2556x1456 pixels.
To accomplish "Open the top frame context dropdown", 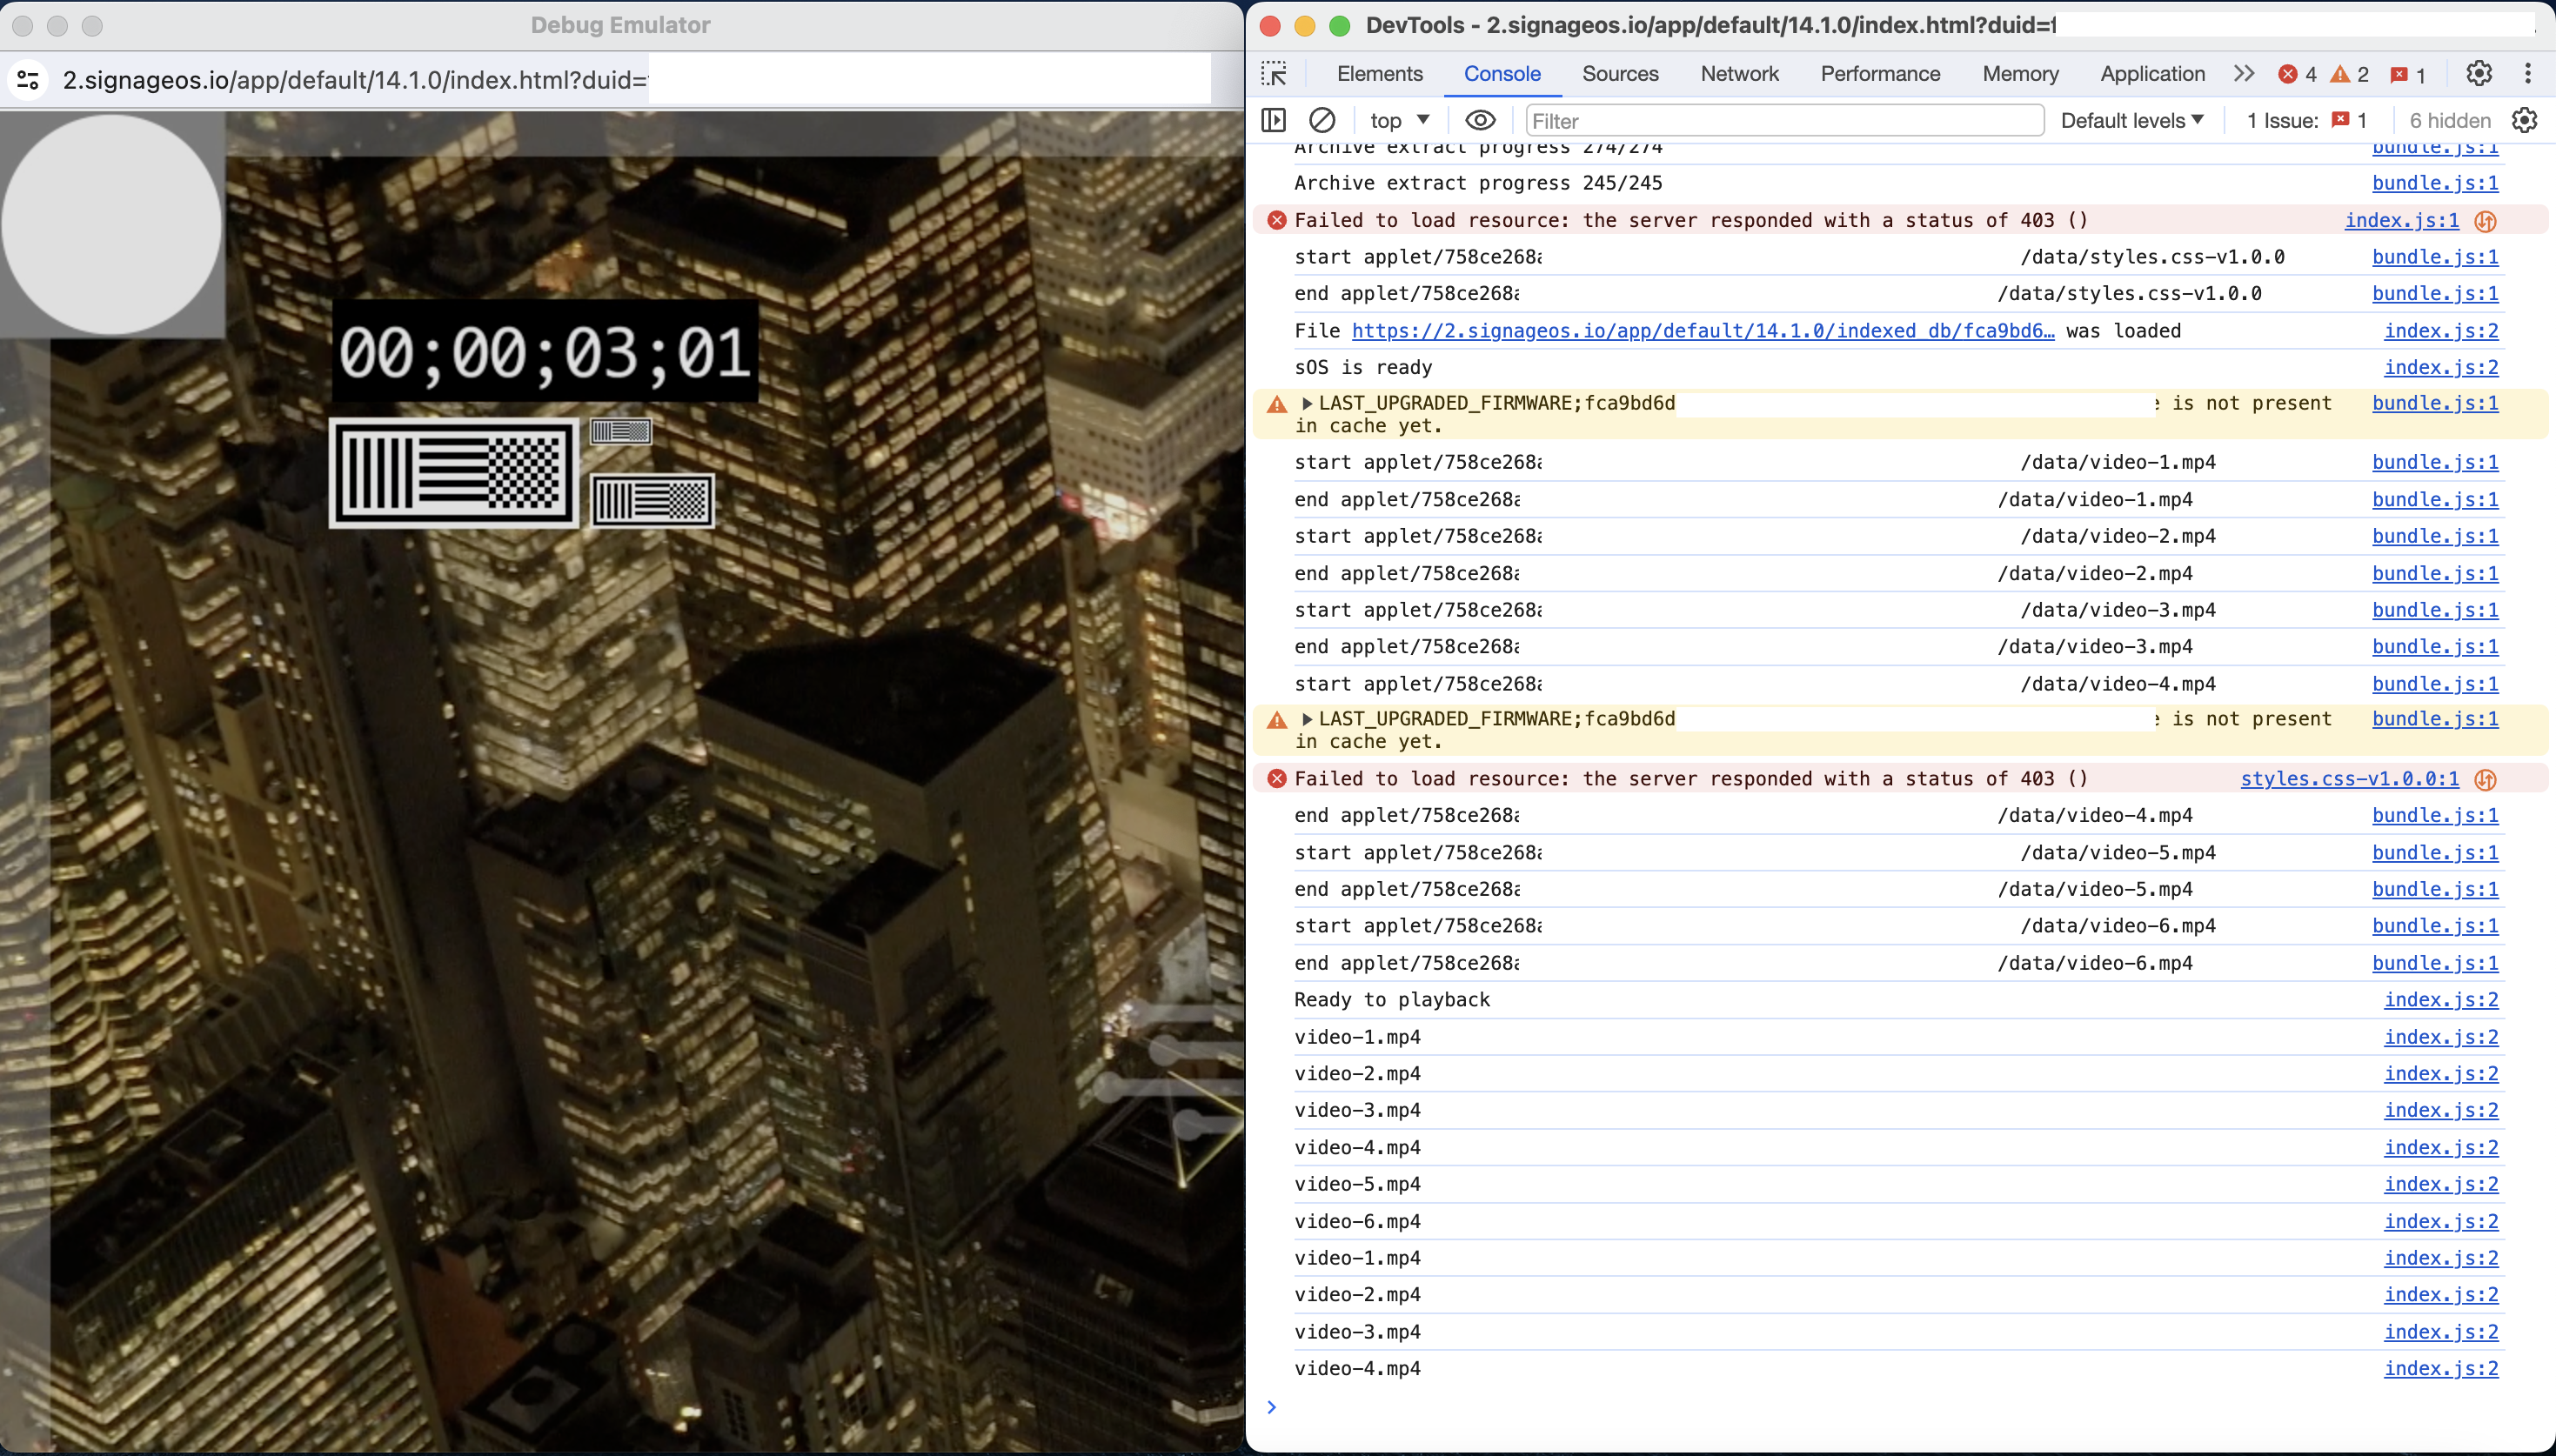I will coord(1398,120).
